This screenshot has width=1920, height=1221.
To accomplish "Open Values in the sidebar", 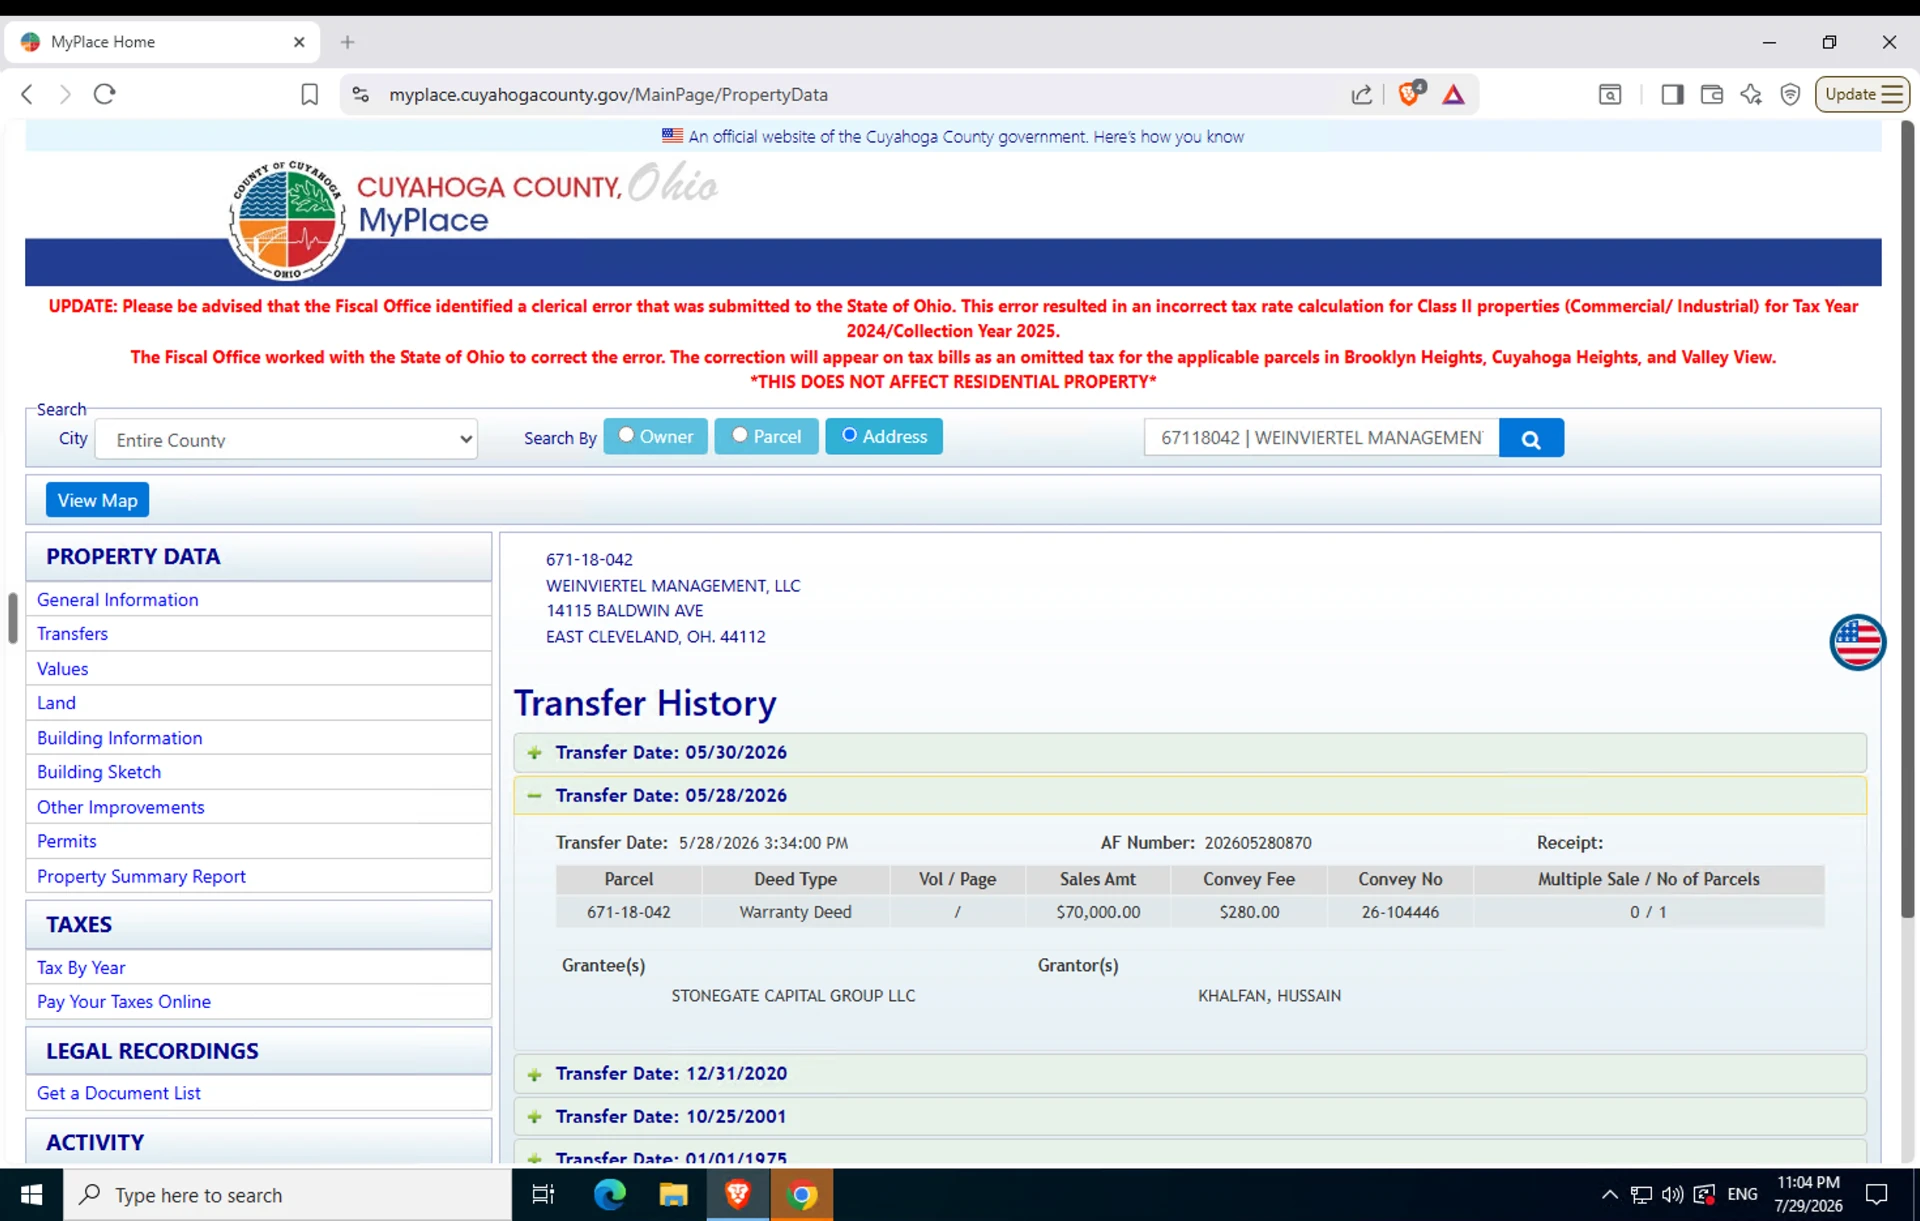I will coord(62,668).
